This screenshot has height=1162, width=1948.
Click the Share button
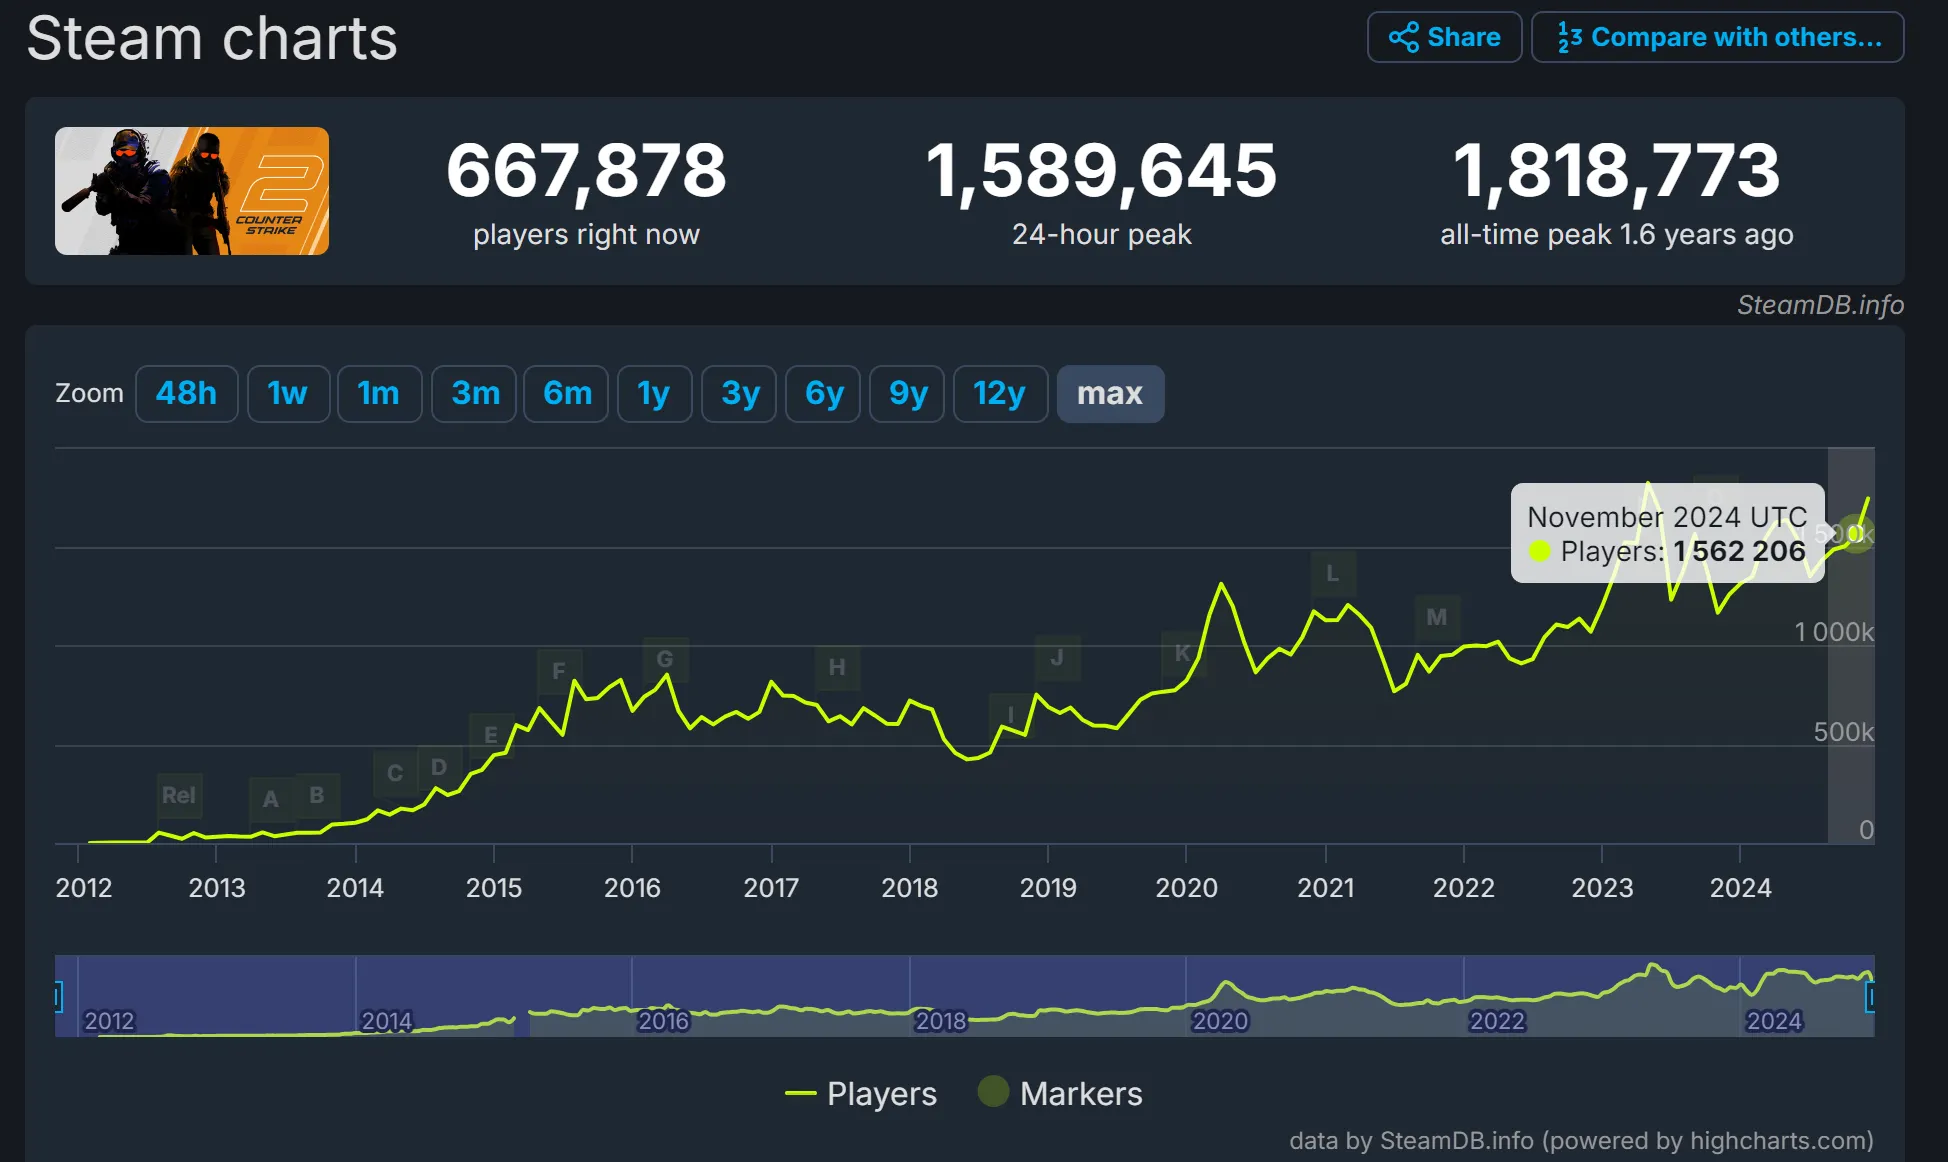point(1444,37)
